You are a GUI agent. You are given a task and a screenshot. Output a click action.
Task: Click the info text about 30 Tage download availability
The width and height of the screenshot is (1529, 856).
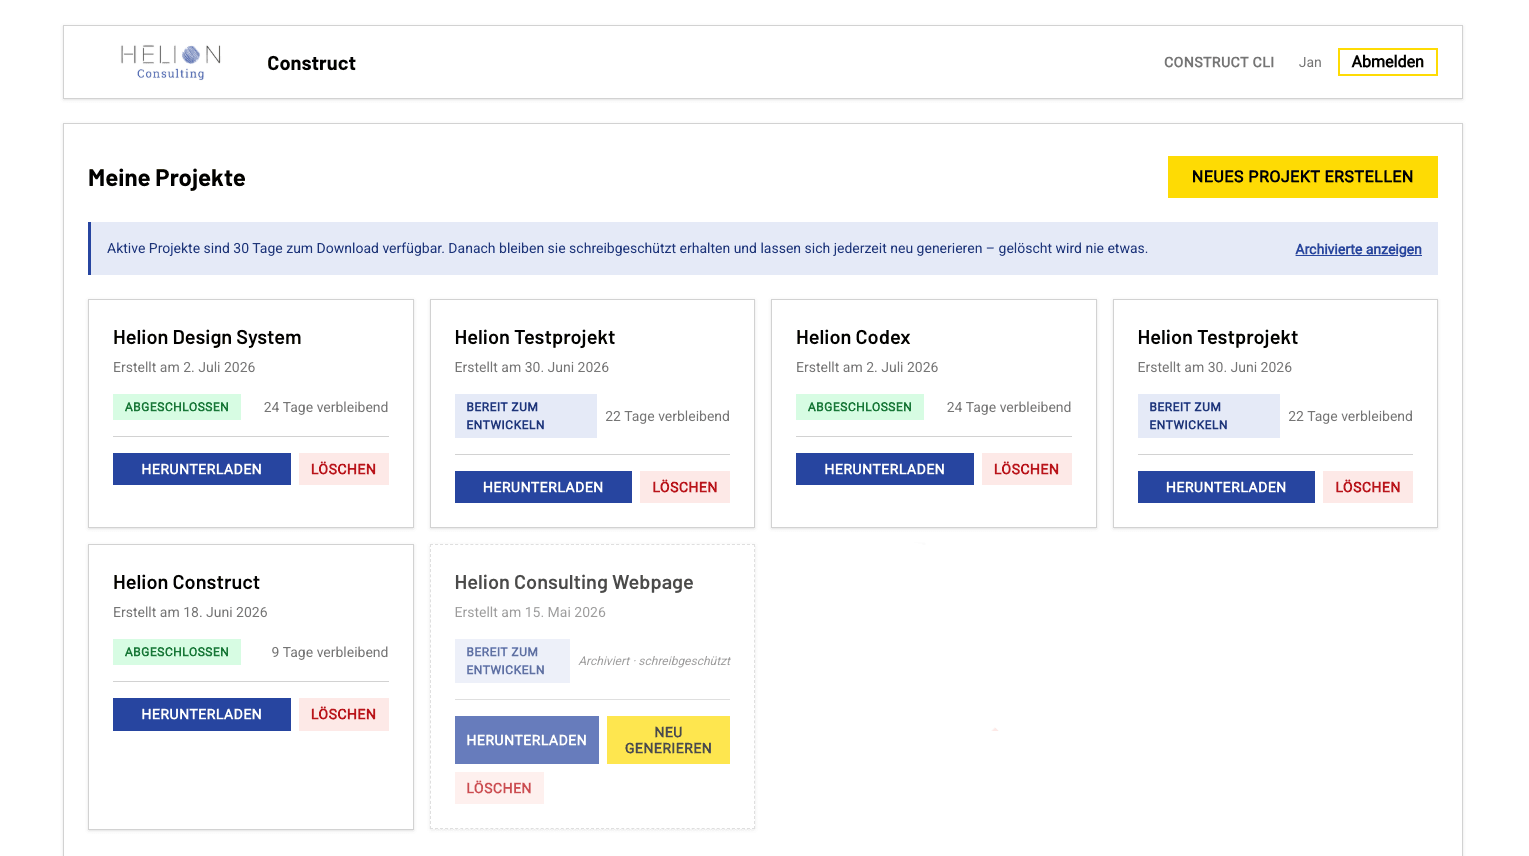click(x=627, y=248)
